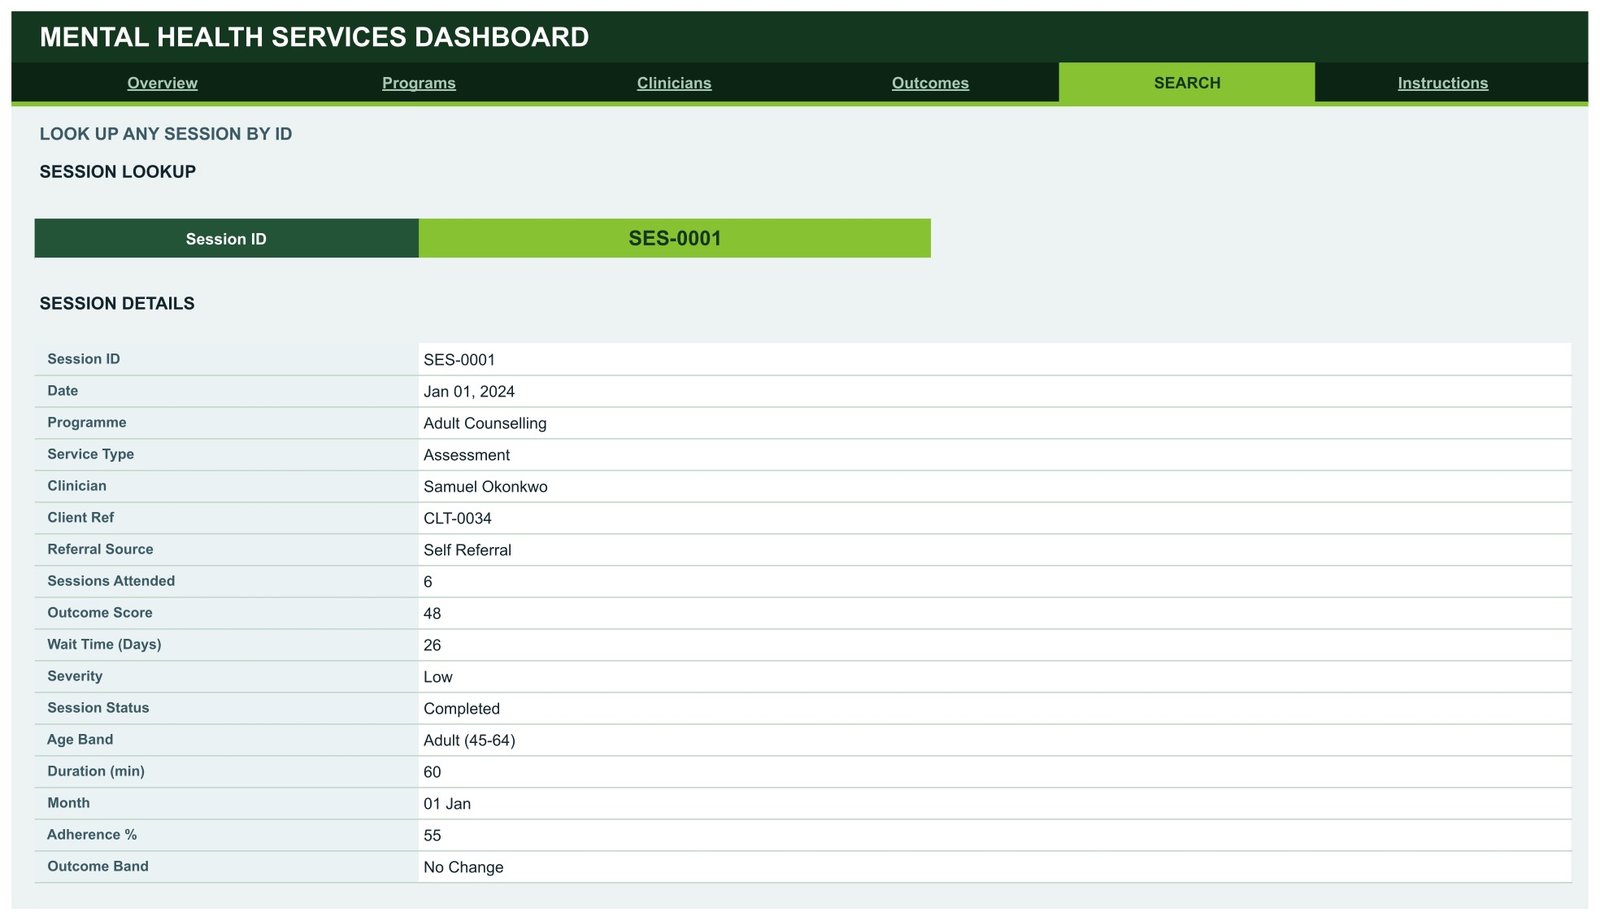Click the Month field label
The height and width of the screenshot is (920, 1600).
68,803
